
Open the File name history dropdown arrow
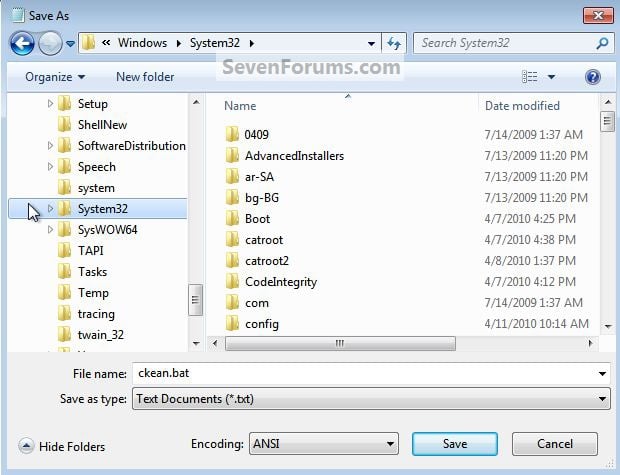point(602,373)
